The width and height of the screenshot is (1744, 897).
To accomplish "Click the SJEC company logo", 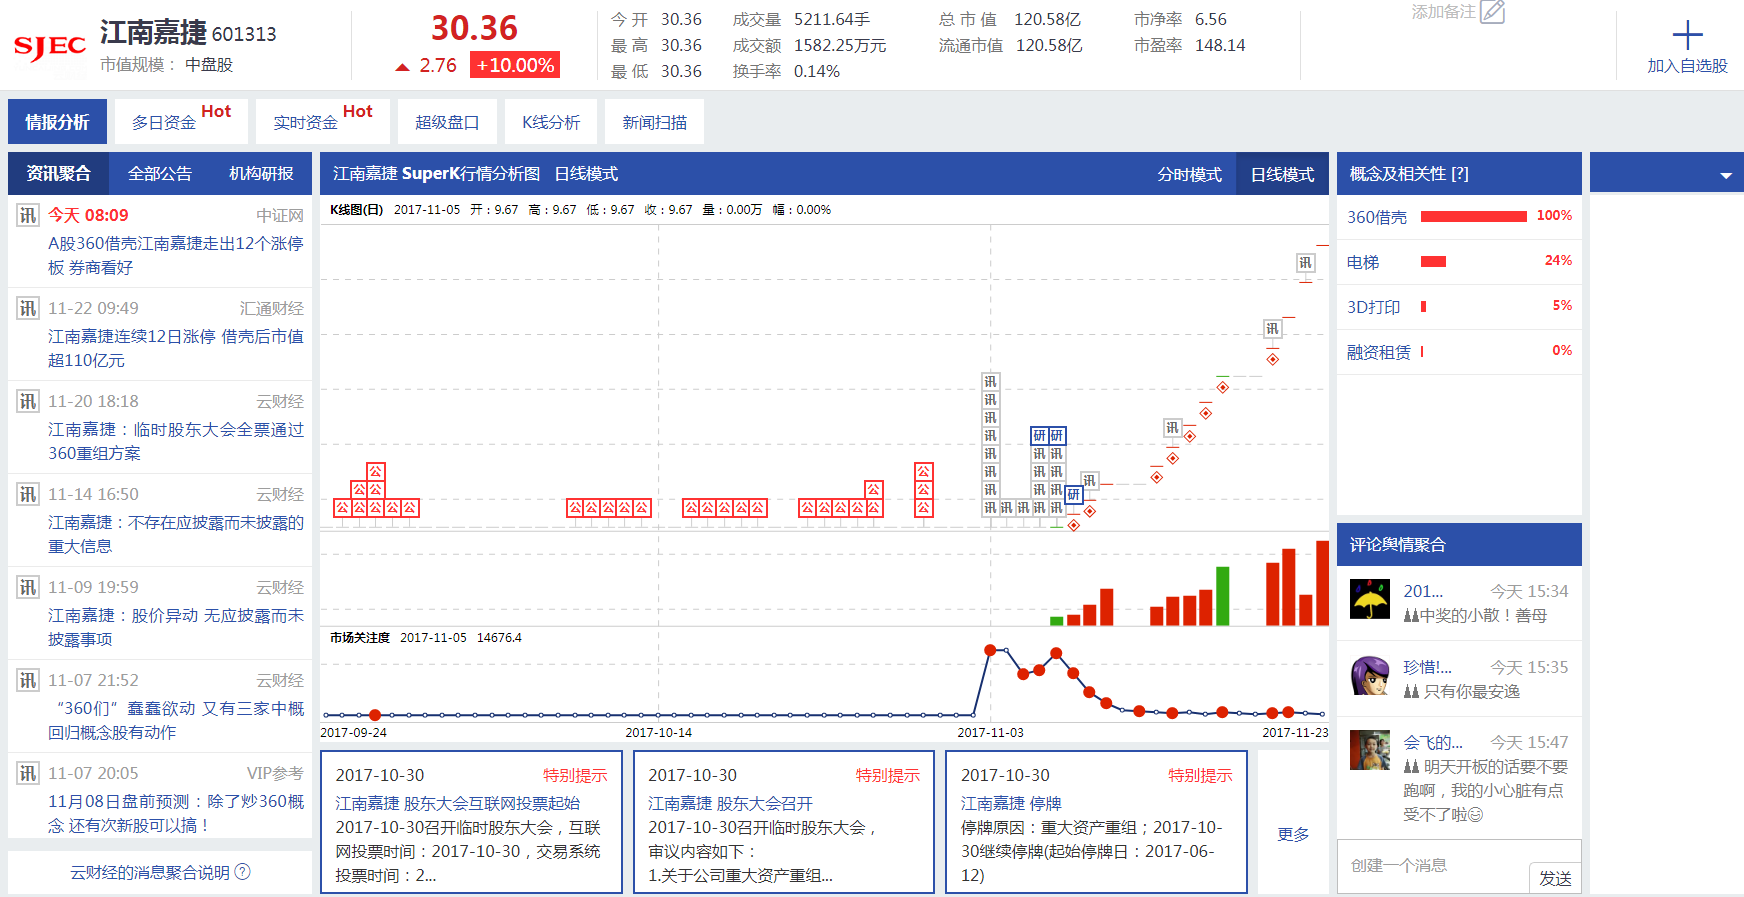I will 49,47.
